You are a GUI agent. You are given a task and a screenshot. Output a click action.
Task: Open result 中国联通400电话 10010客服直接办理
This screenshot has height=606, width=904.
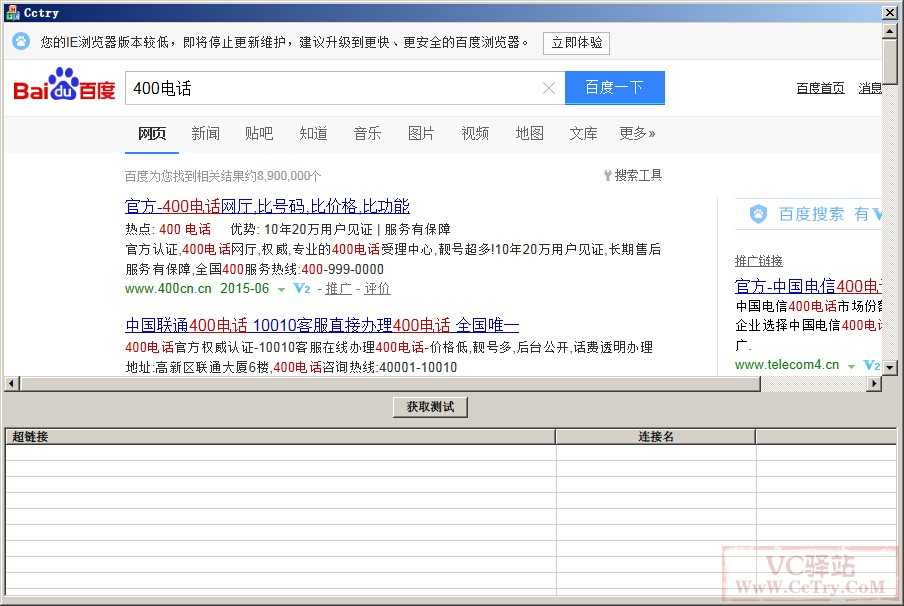(x=322, y=325)
